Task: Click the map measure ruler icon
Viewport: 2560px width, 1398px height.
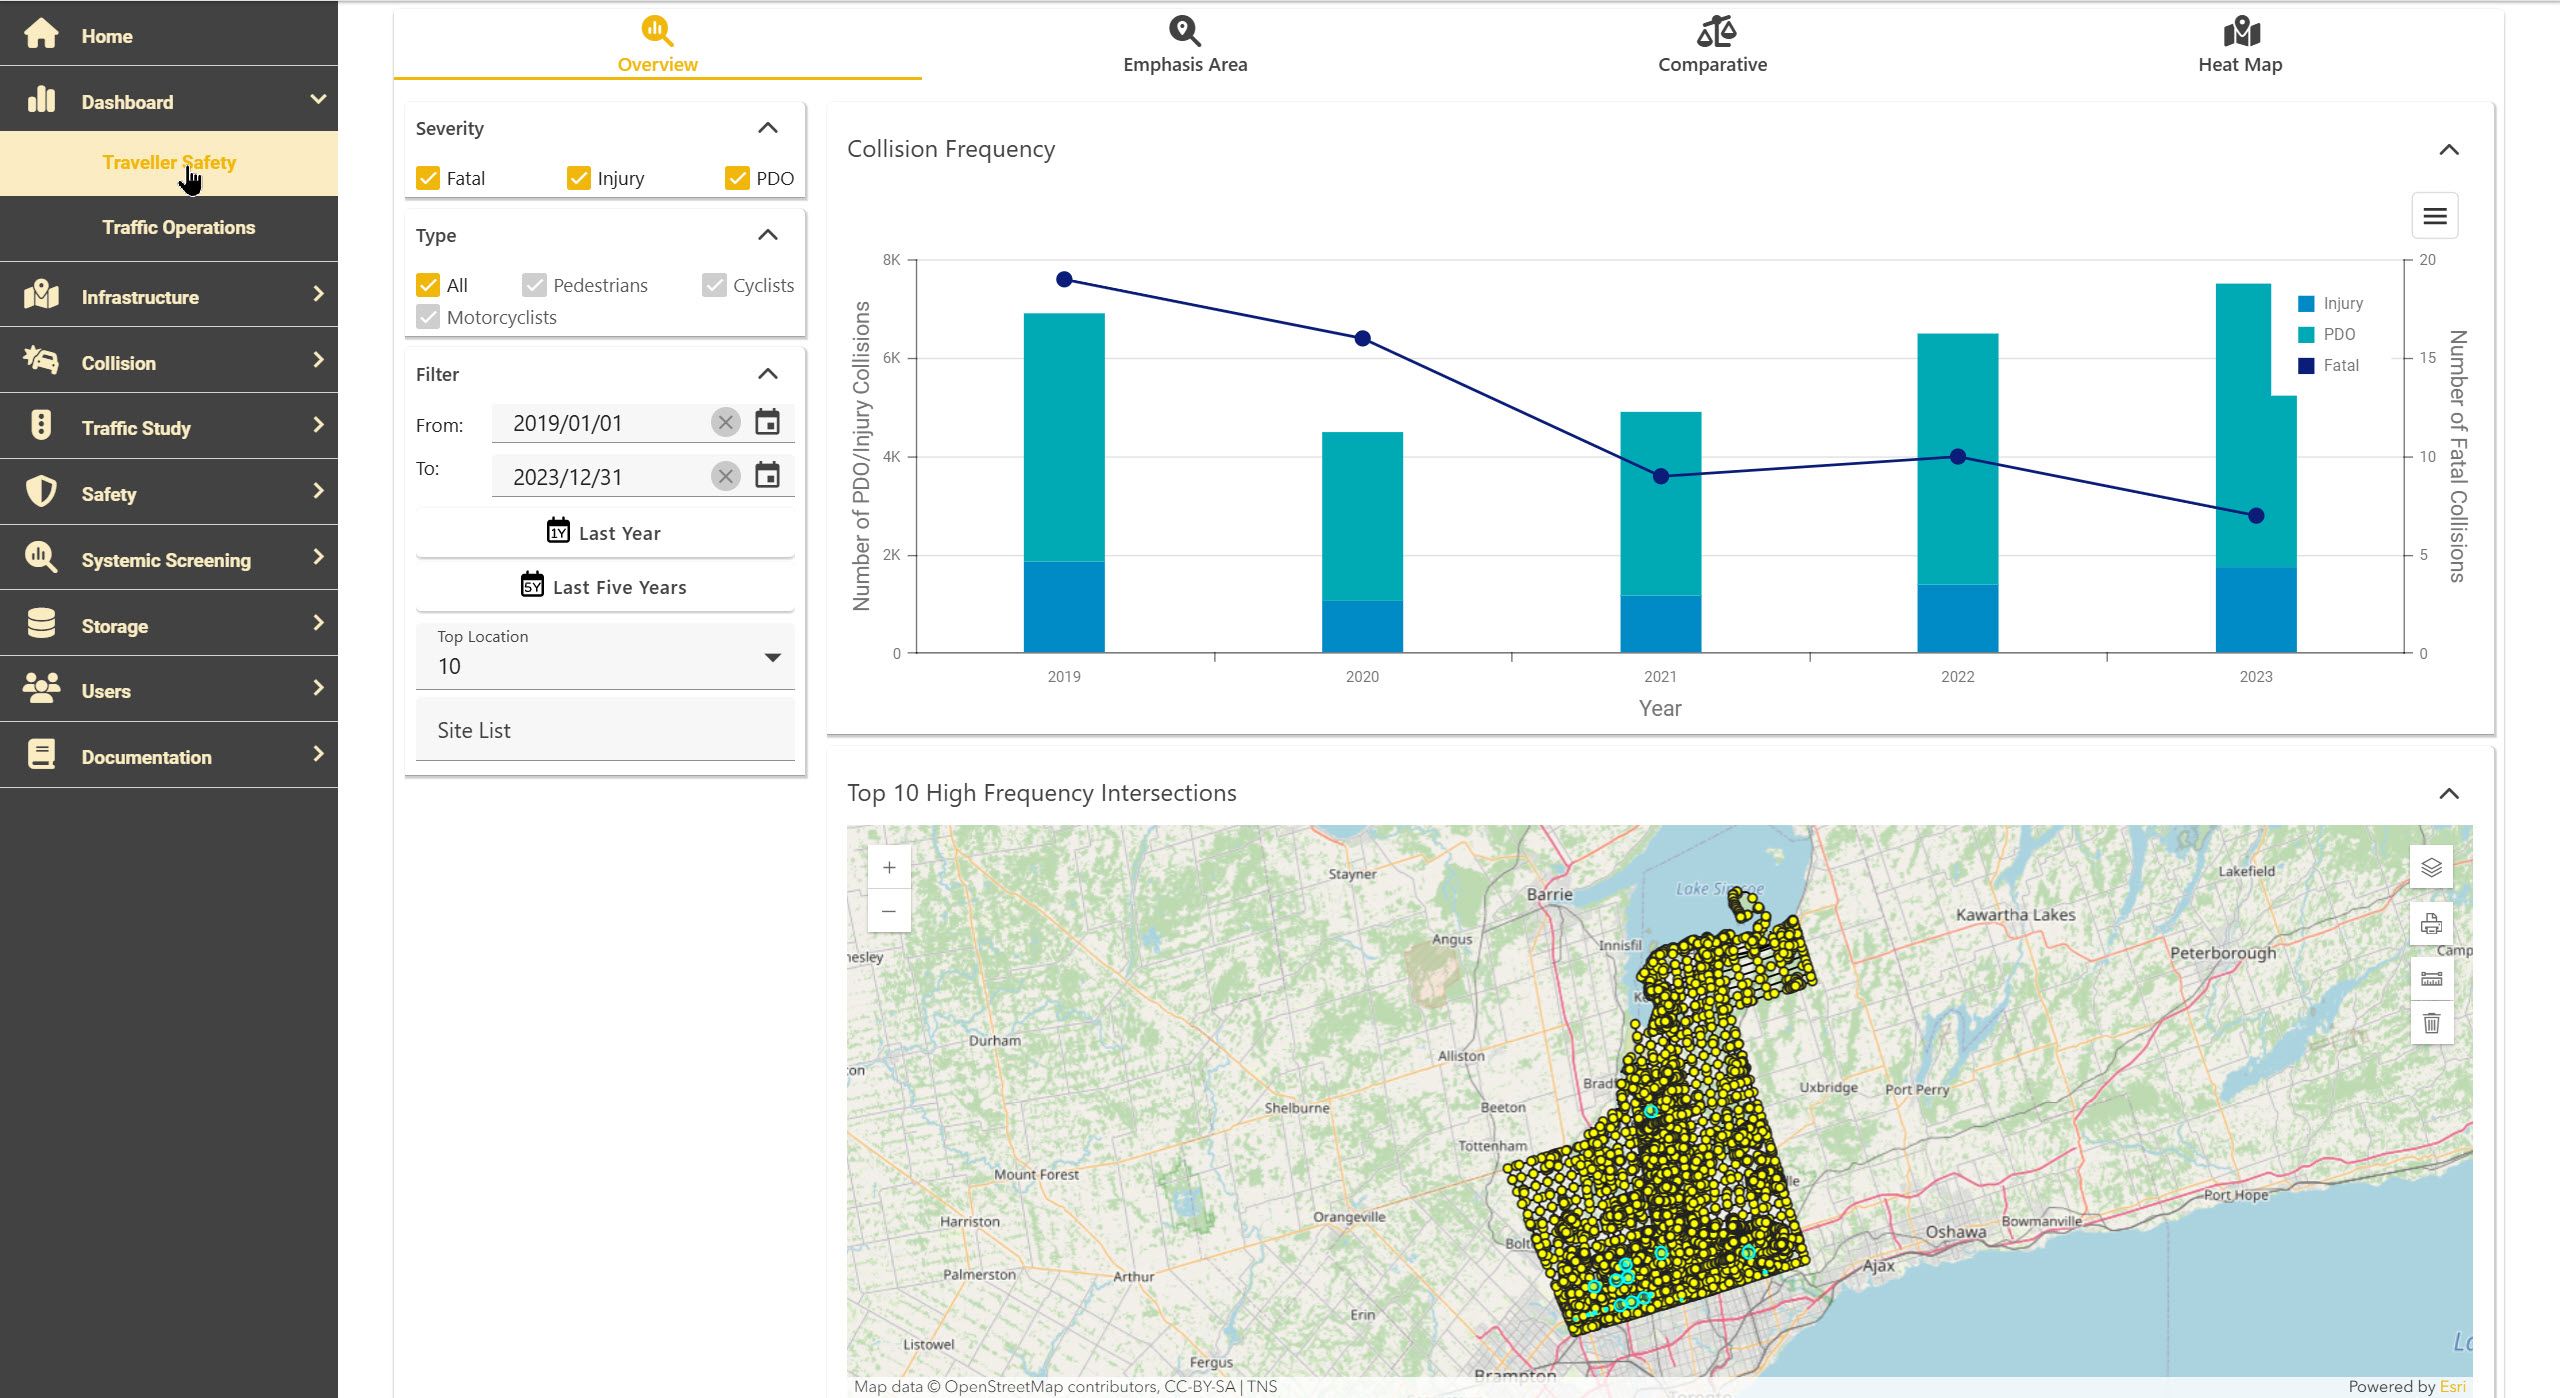Action: tap(2431, 978)
